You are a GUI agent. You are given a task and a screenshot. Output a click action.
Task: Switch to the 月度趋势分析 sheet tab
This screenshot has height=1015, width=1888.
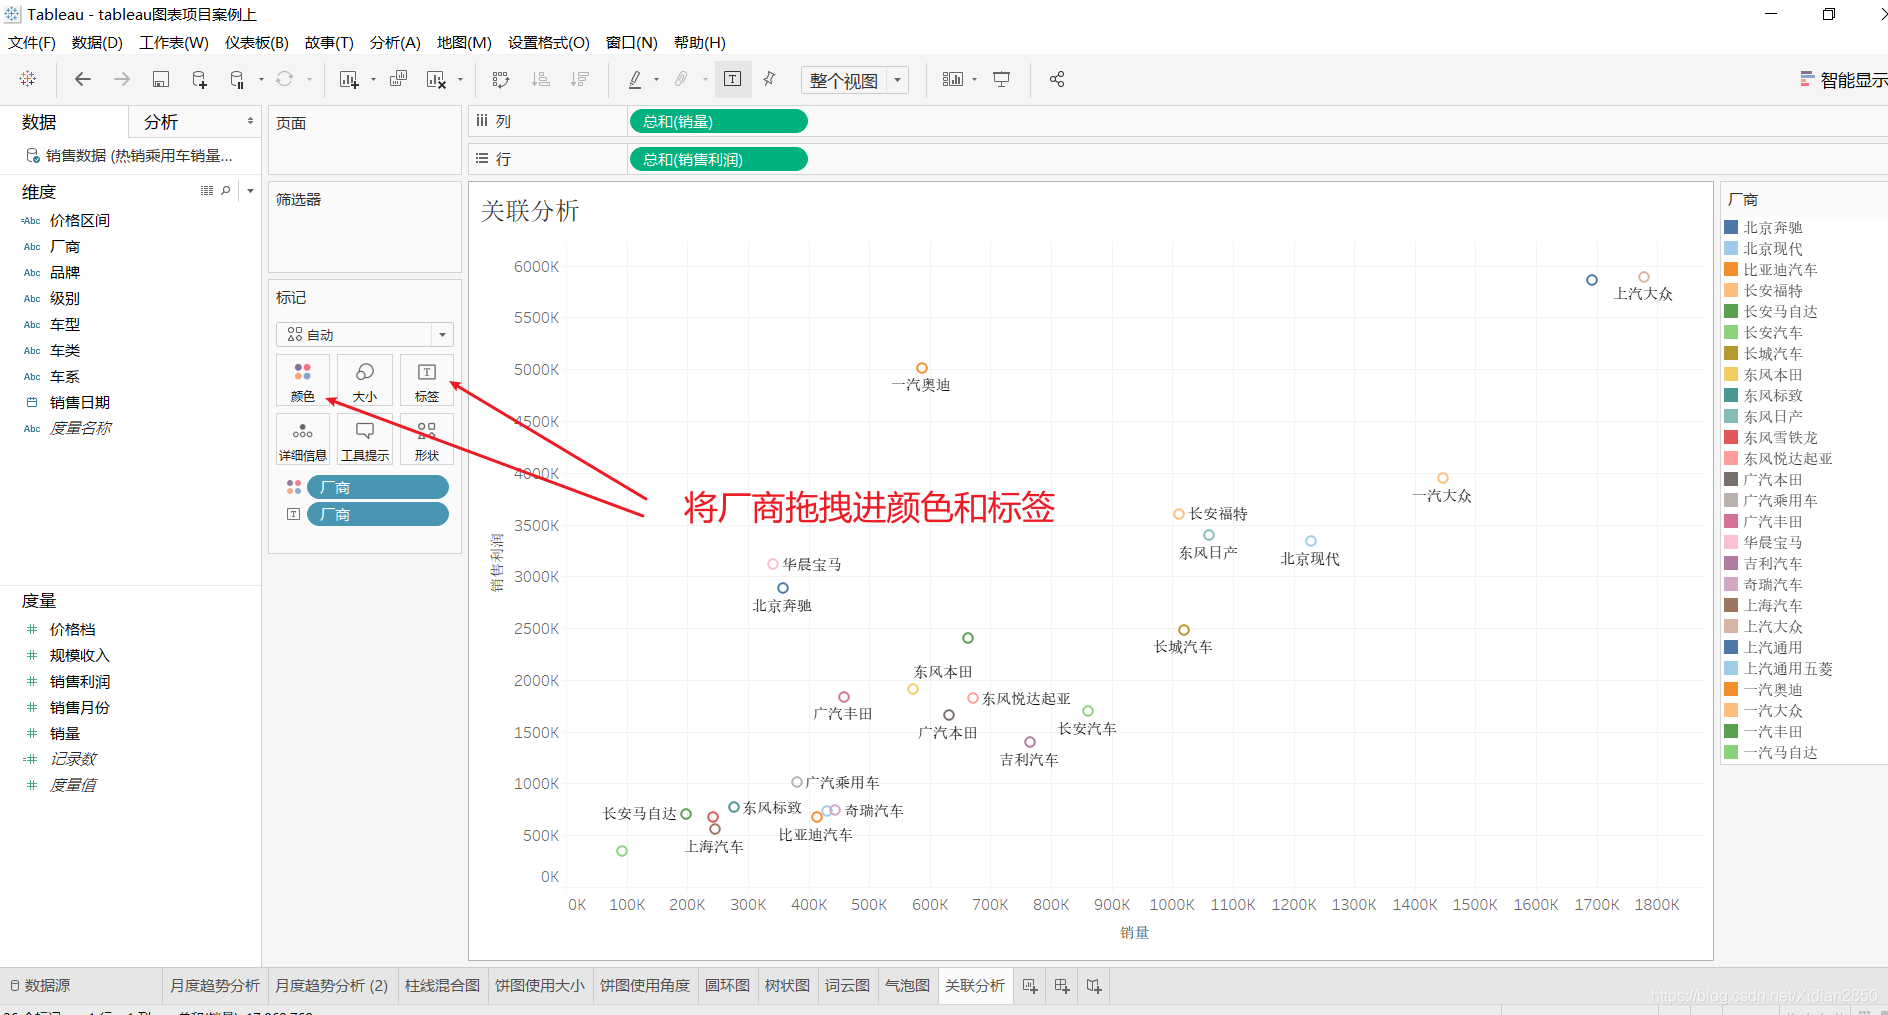215,985
